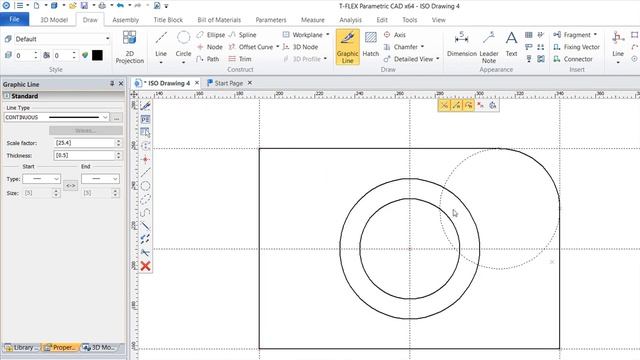
Task: Select the Path tool
Action: 208,59
